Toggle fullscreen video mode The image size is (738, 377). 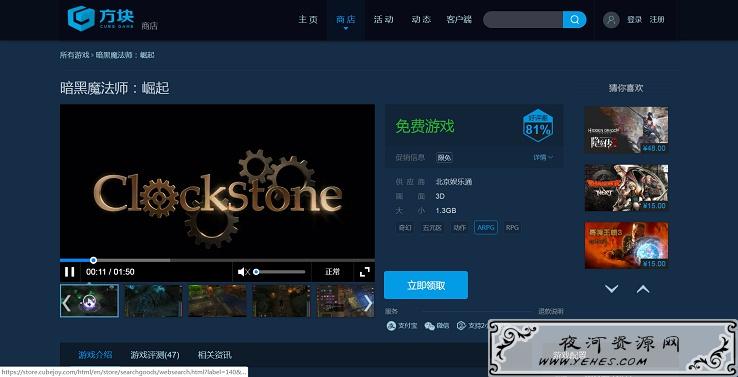pos(365,272)
